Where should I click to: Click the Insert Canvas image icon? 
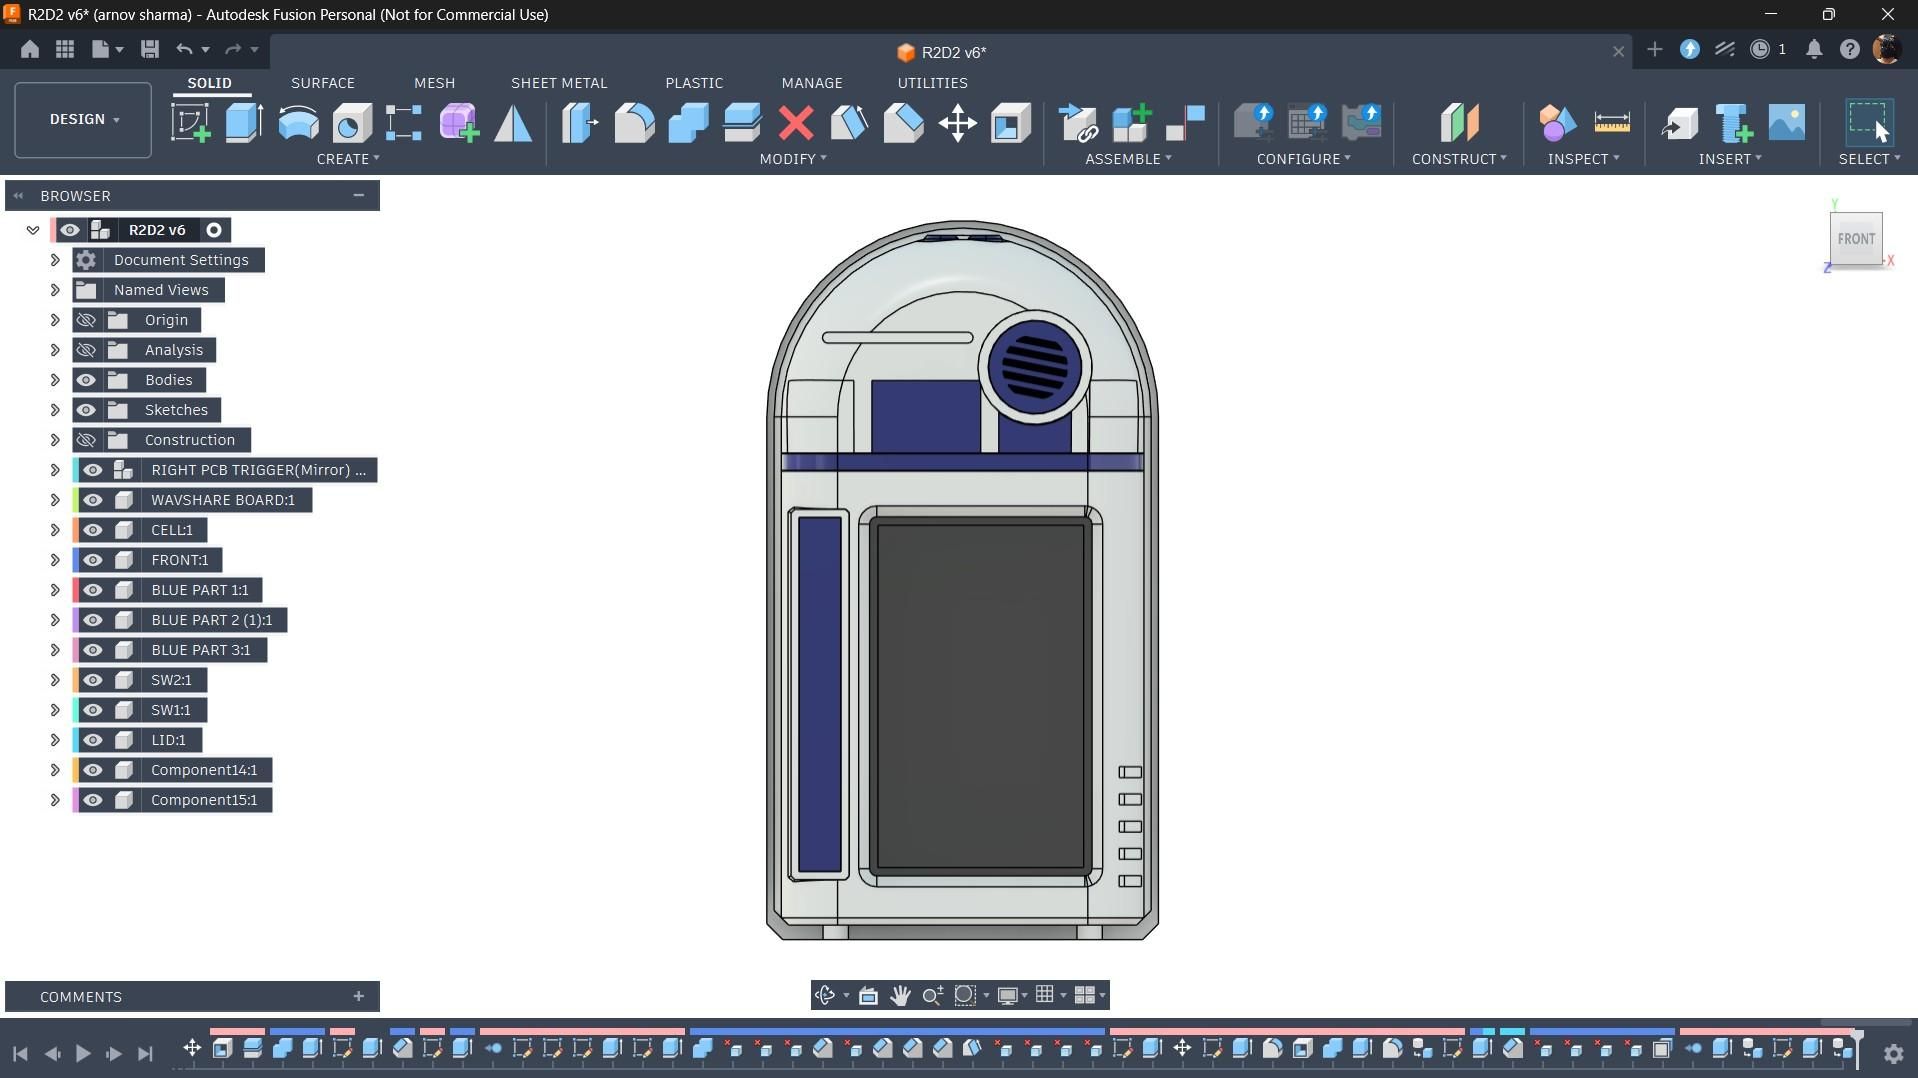pos(1787,123)
